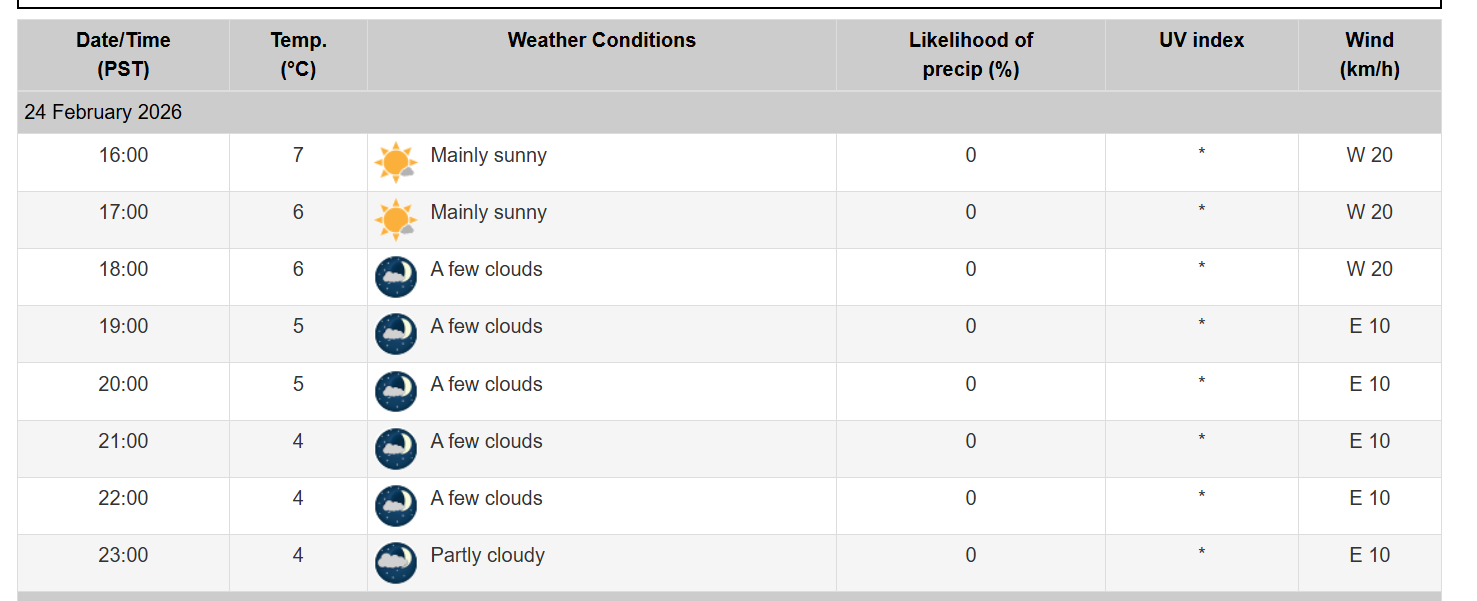Click the W 20 wind value at 18:00
This screenshot has height=601, width=1477.
1369,269
